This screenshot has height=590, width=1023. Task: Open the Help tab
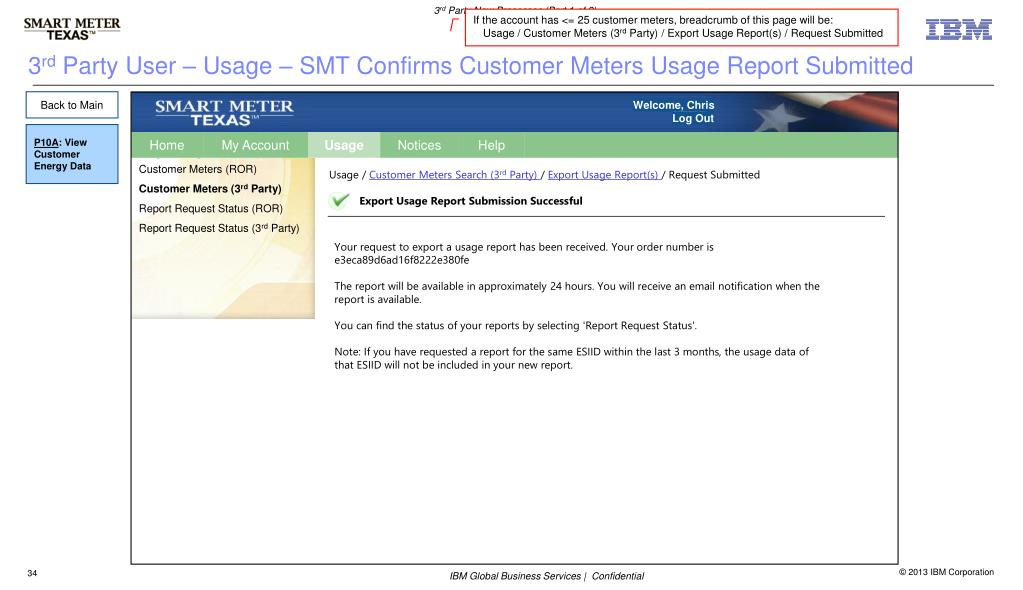tap(491, 146)
